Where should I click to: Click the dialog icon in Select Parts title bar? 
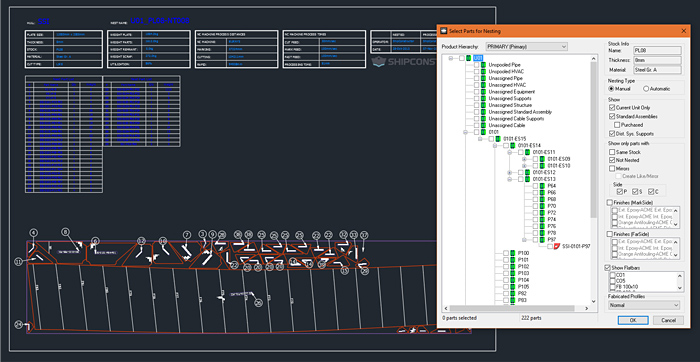pyautogui.click(x=444, y=31)
